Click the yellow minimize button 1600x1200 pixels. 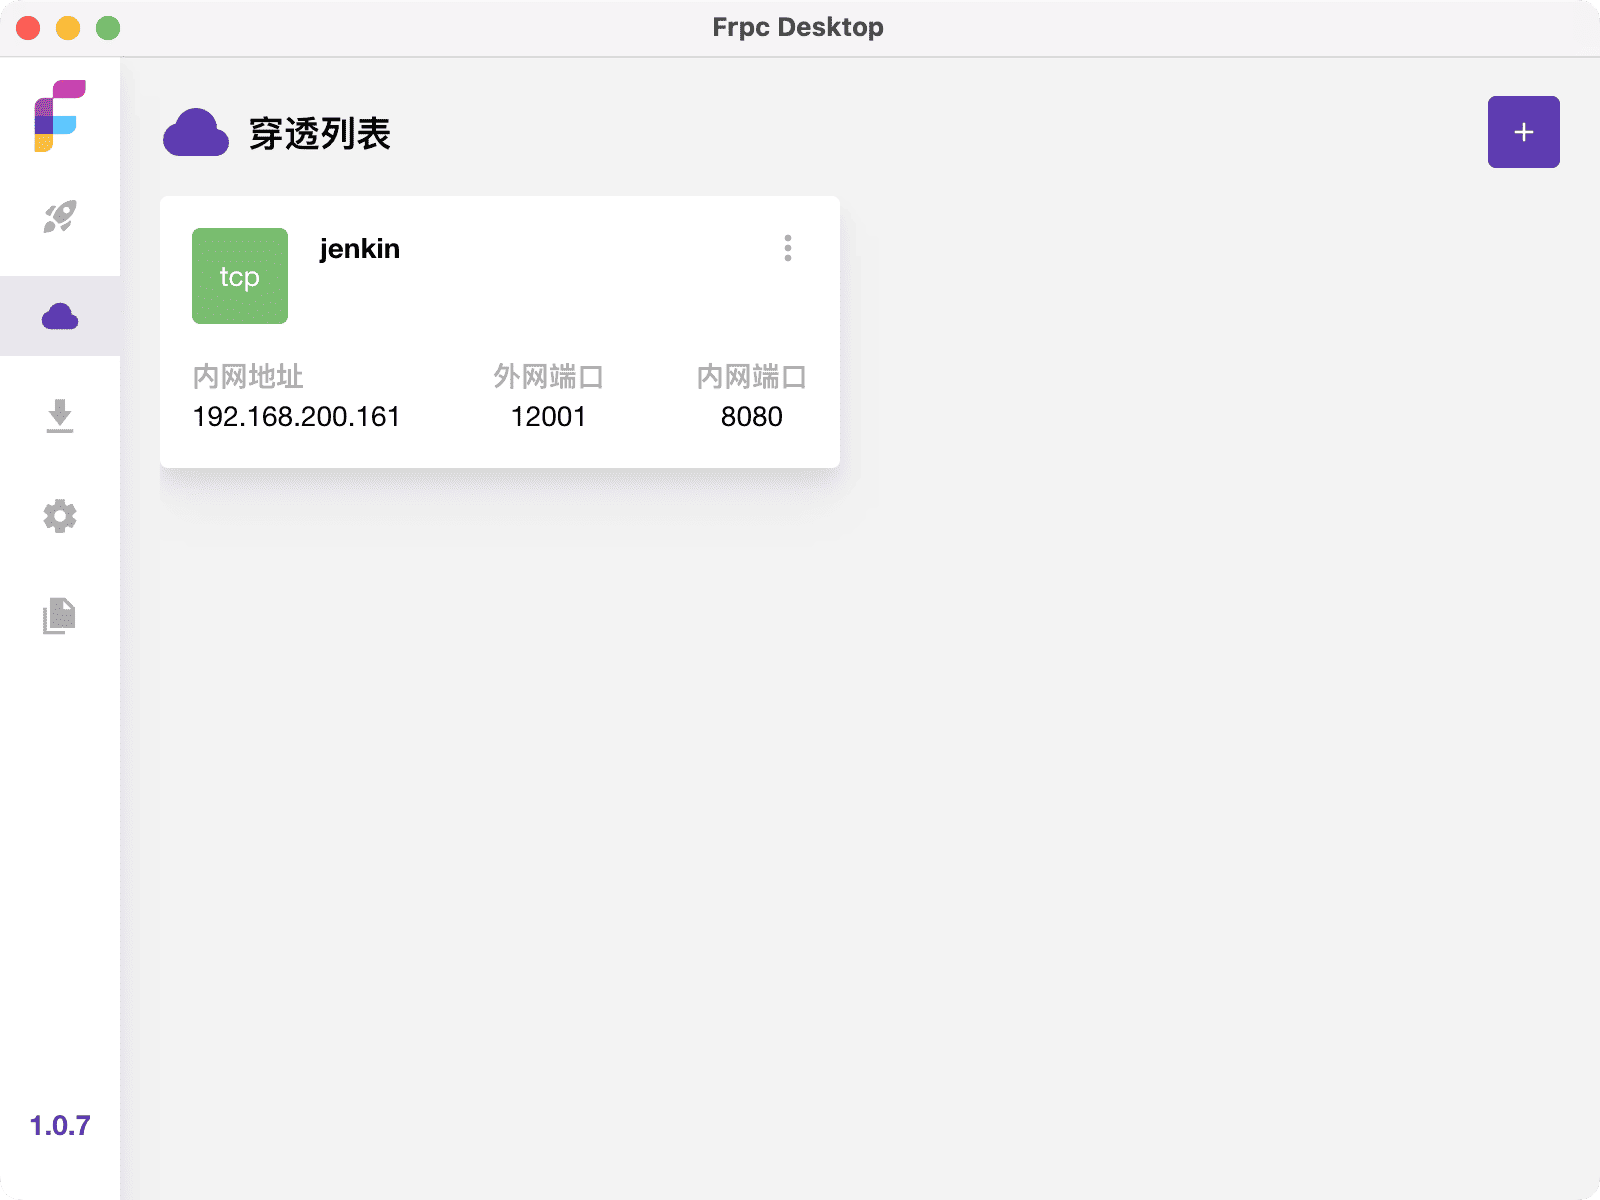pyautogui.click(x=67, y=28)
